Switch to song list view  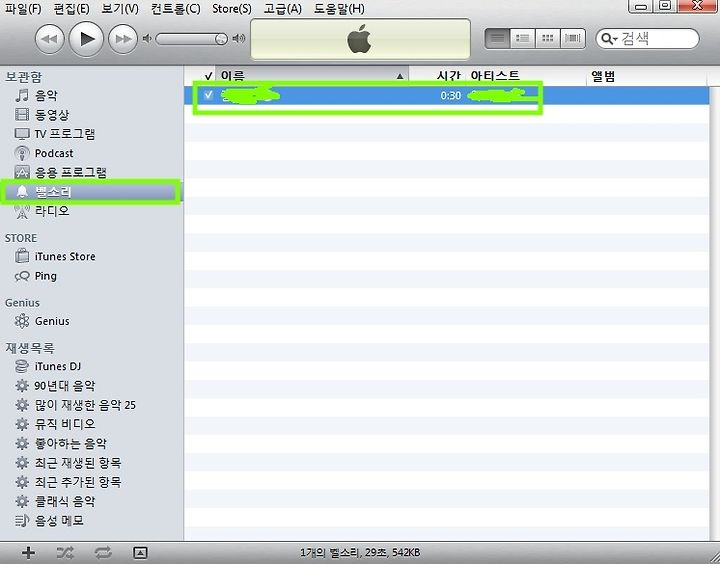(497, 39)
